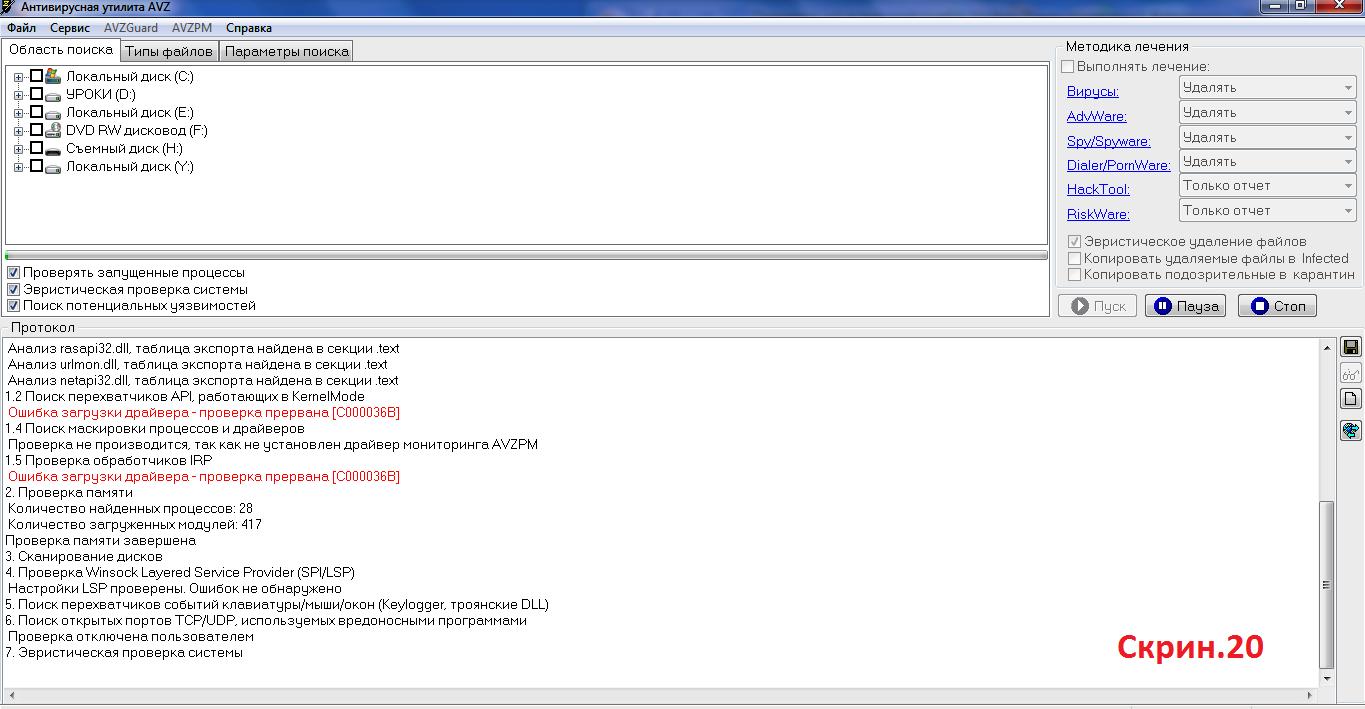Click the Spy/Spyware link

[1109, 142]
